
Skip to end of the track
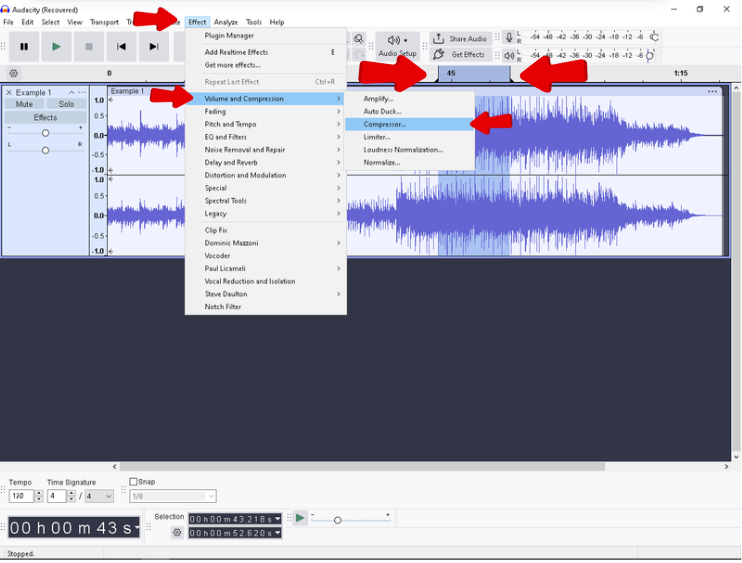[x=153, y=46]
